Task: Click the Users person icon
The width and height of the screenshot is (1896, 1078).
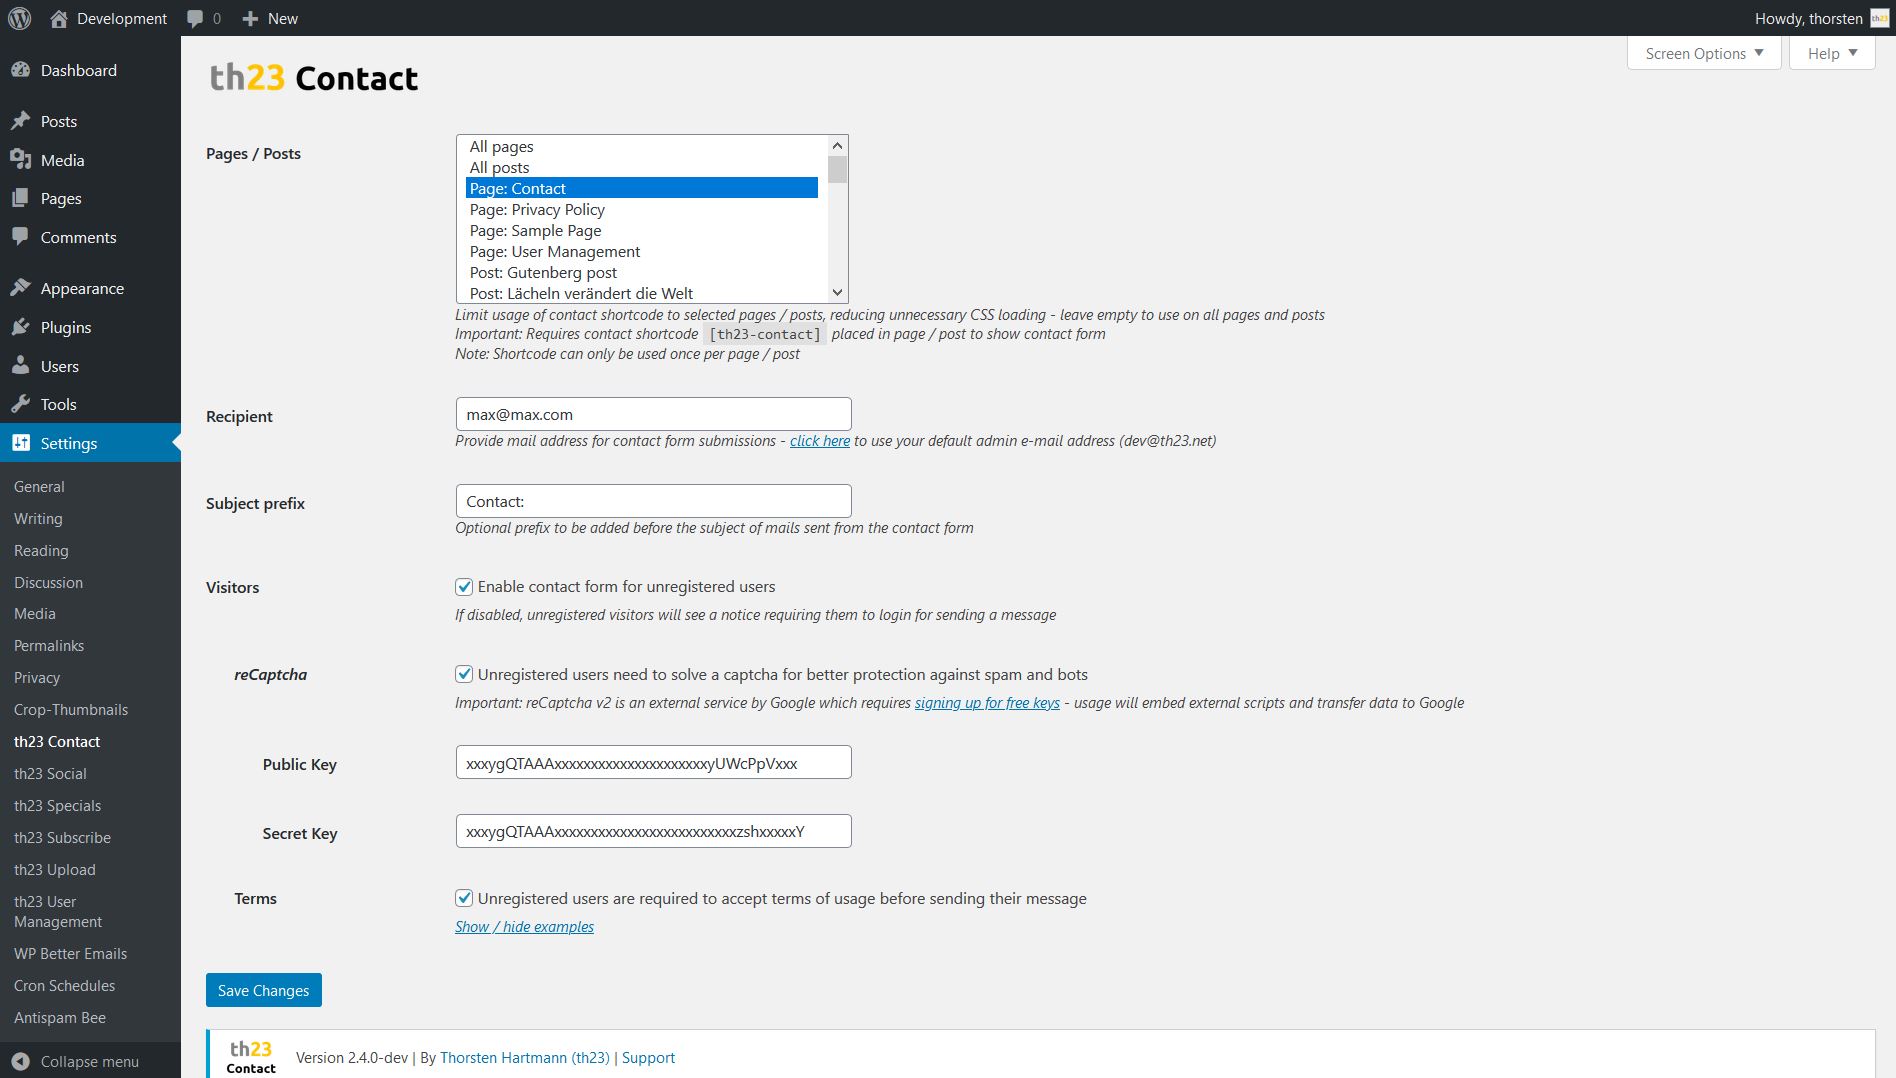Action: 20,366
